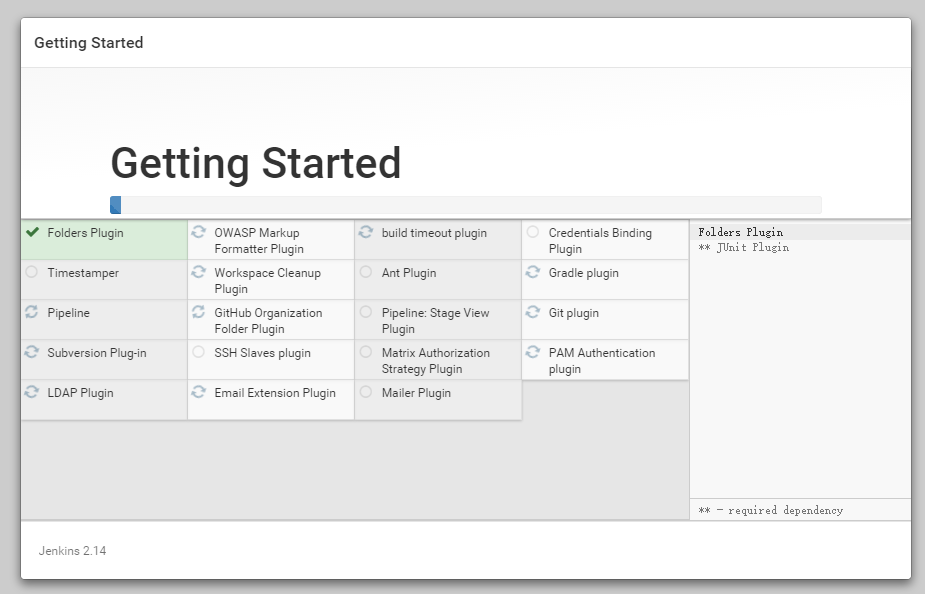
Task: Click the Jenkins 2.14 version text
Action: pyautogui.click(x=72, y=550)
